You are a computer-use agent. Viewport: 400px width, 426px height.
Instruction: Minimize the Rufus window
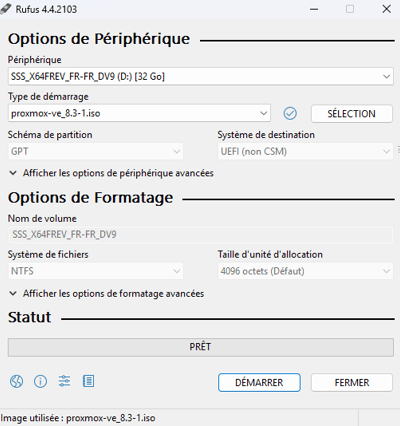tap(314, 9)
